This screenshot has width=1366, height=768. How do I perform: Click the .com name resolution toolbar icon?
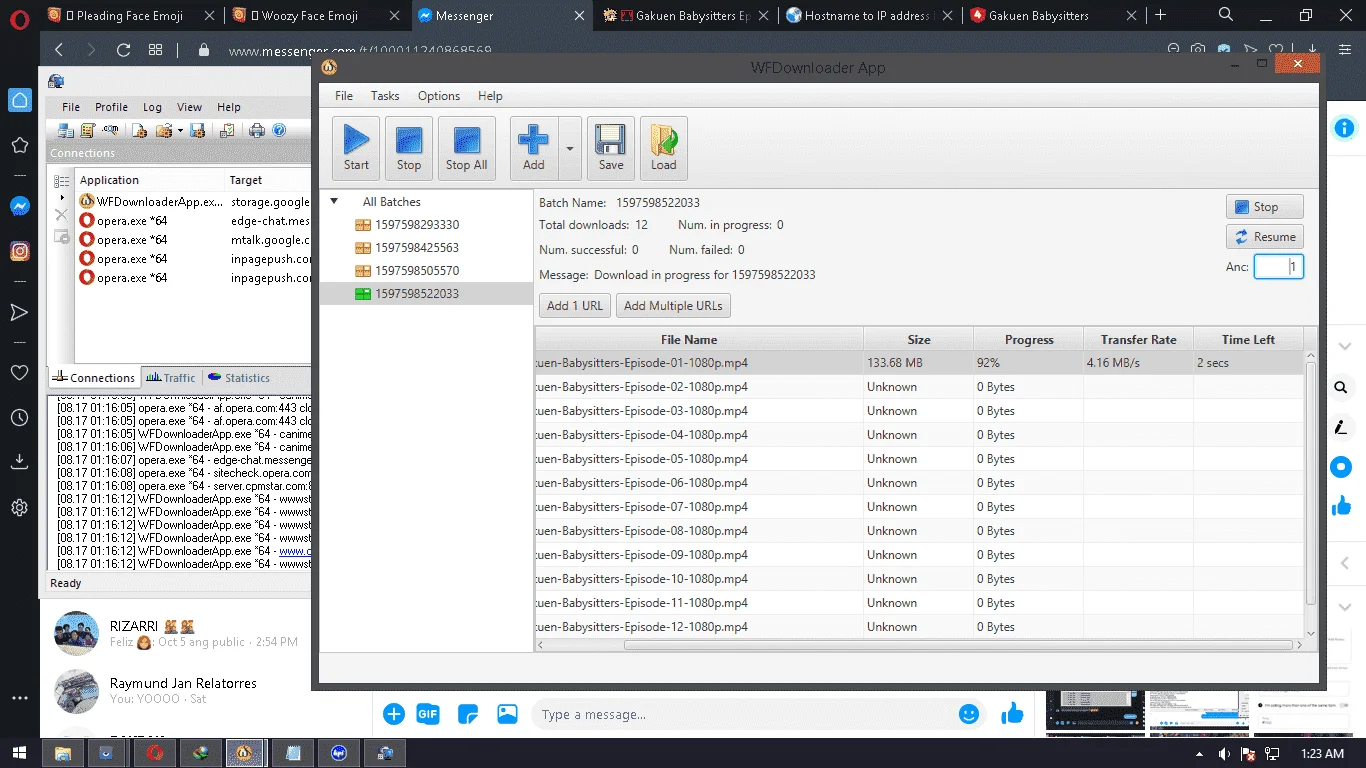[x=110, y=131]
